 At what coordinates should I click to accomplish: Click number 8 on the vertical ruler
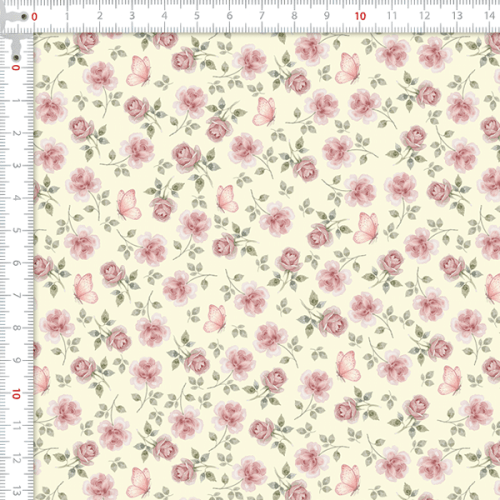tap(16, 328)
